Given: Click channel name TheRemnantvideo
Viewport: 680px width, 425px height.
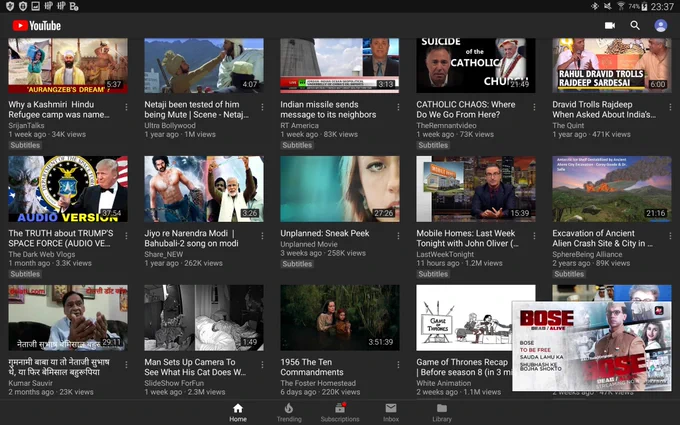Looking at the screenshot, I should point(446,125).
